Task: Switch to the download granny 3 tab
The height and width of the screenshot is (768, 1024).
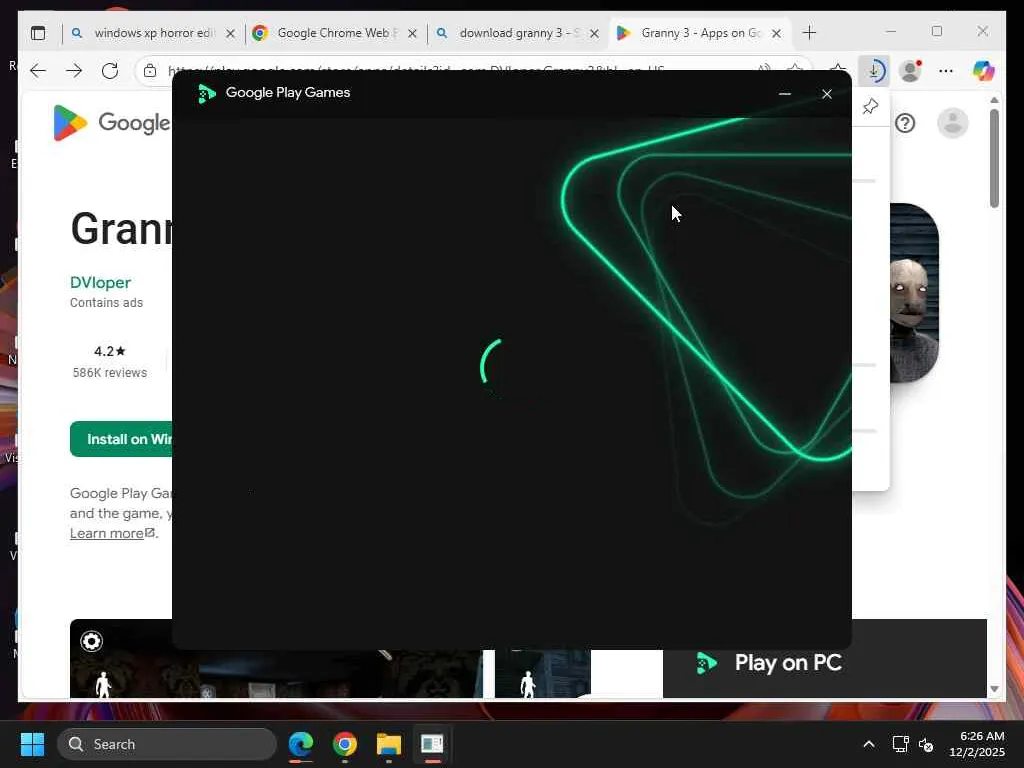Action: click(519, 33)
